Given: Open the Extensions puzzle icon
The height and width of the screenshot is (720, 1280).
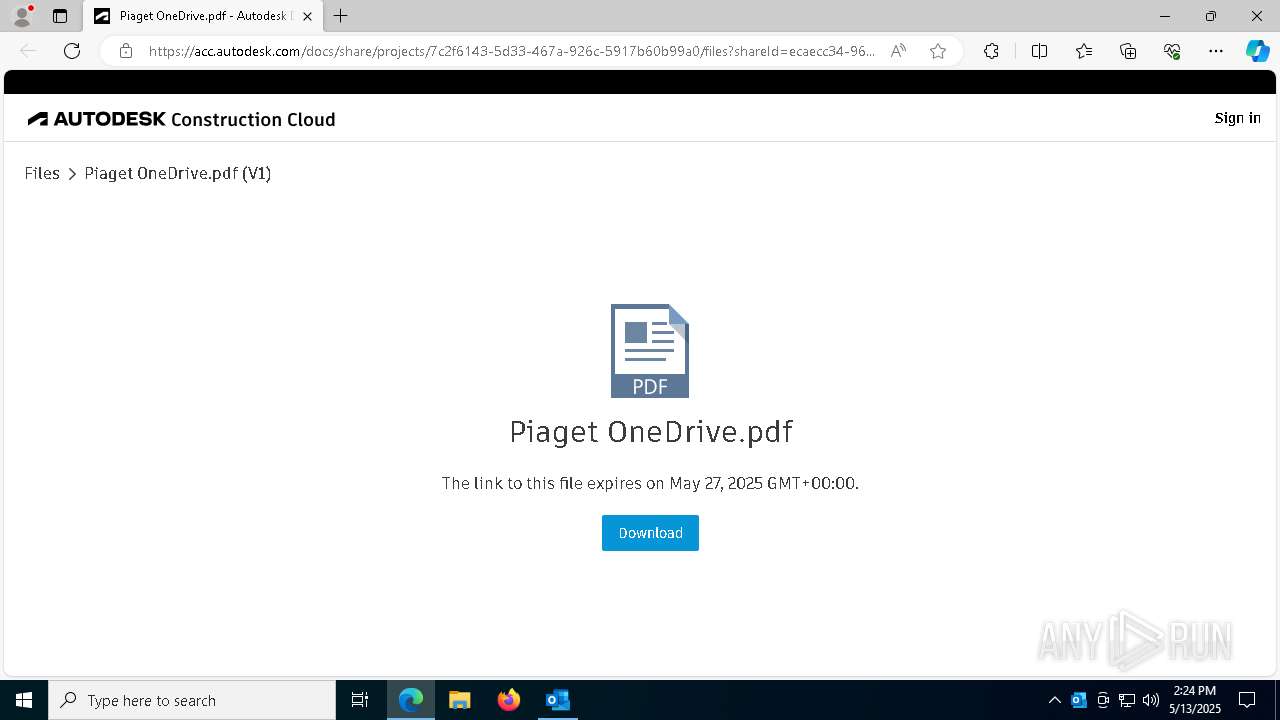Looking at the screenshot, I should [991, 51].
